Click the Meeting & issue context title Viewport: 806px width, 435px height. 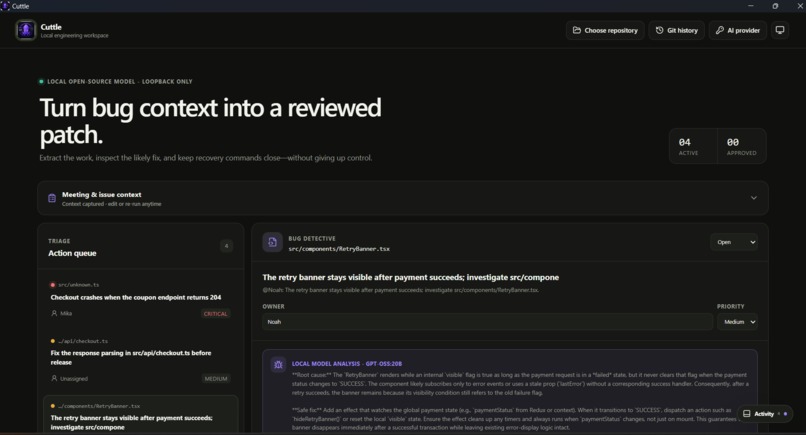(x=102, y=194)
